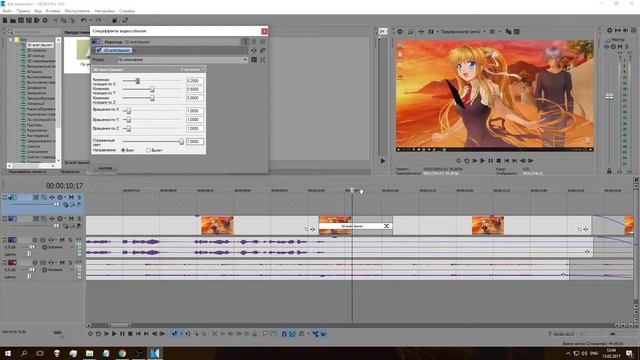Open preview quality dropdown in preview window

[x=484, y=31]
